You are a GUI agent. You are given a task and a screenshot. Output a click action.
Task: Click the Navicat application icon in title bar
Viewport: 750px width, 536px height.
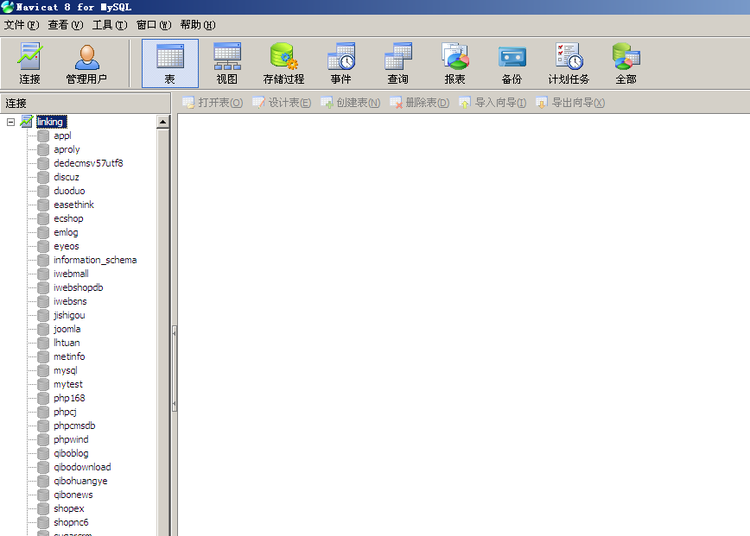pyautogui.click(x=8, y=7)
